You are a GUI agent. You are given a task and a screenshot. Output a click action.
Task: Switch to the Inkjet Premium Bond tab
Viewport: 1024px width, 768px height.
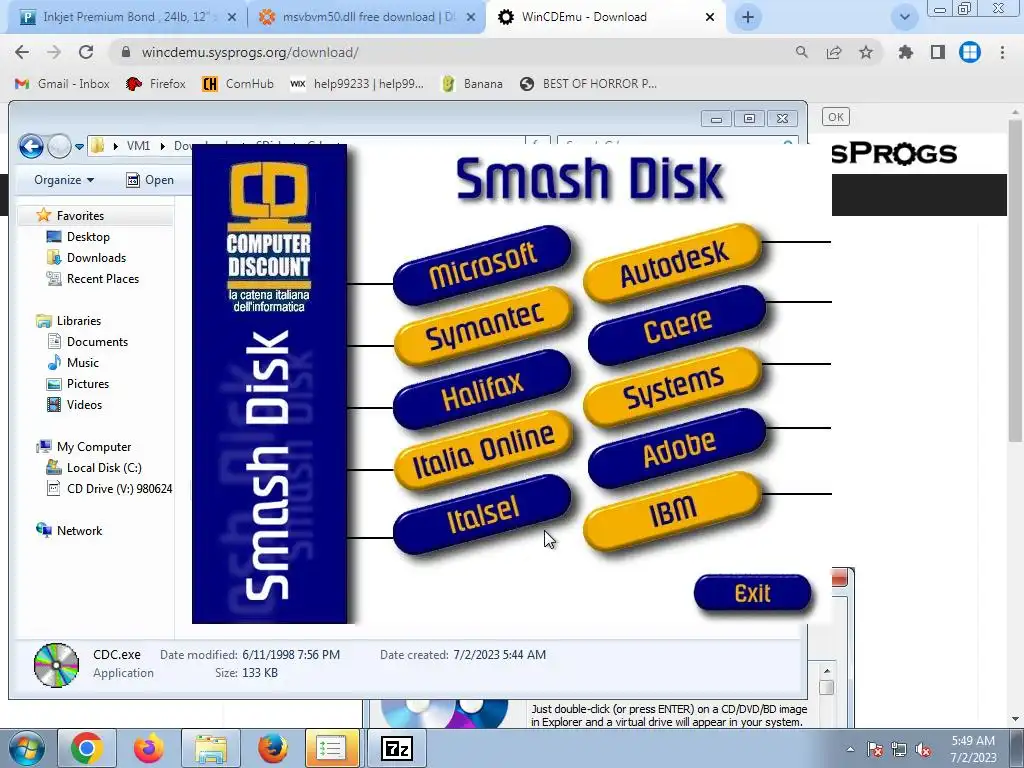pos(124,17)
